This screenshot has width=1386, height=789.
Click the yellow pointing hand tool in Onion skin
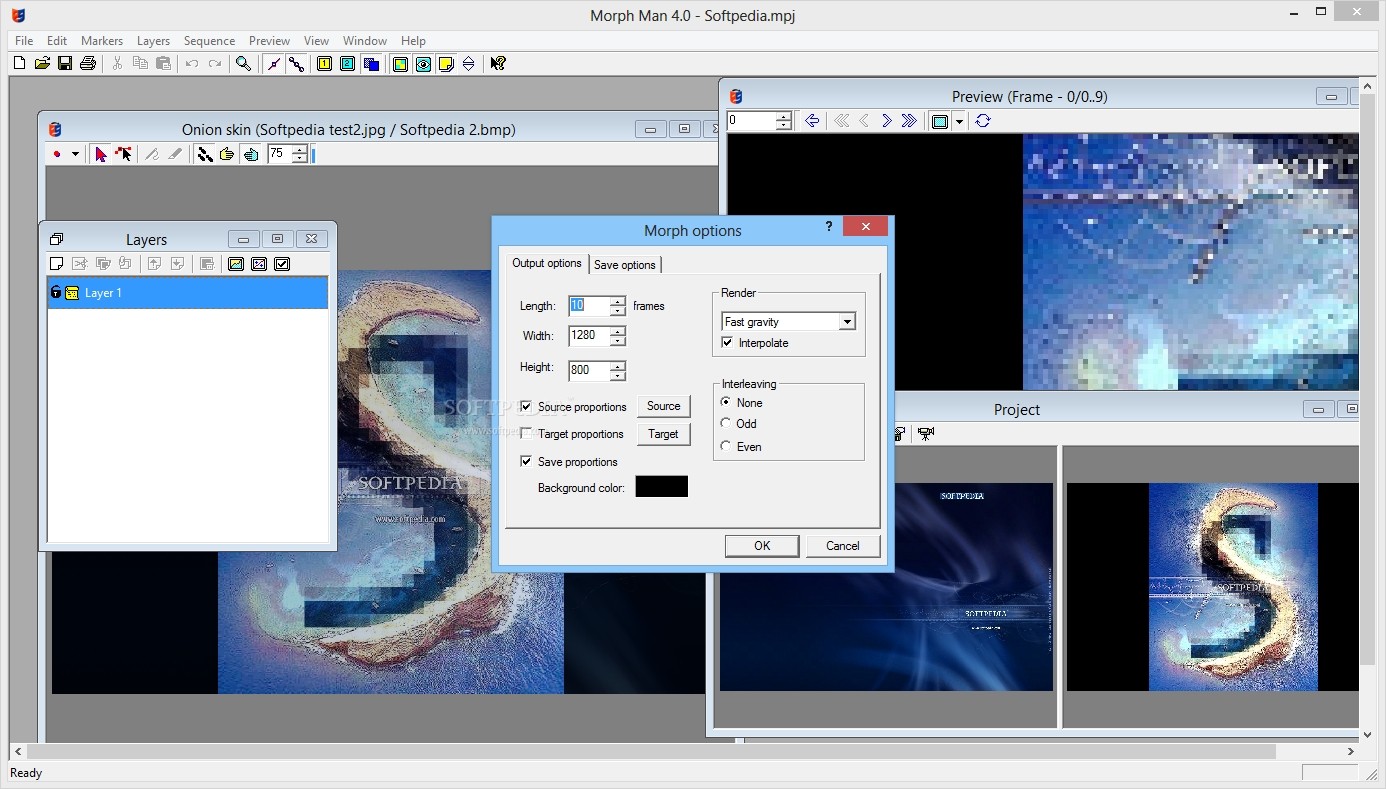[x=227, y=154]
